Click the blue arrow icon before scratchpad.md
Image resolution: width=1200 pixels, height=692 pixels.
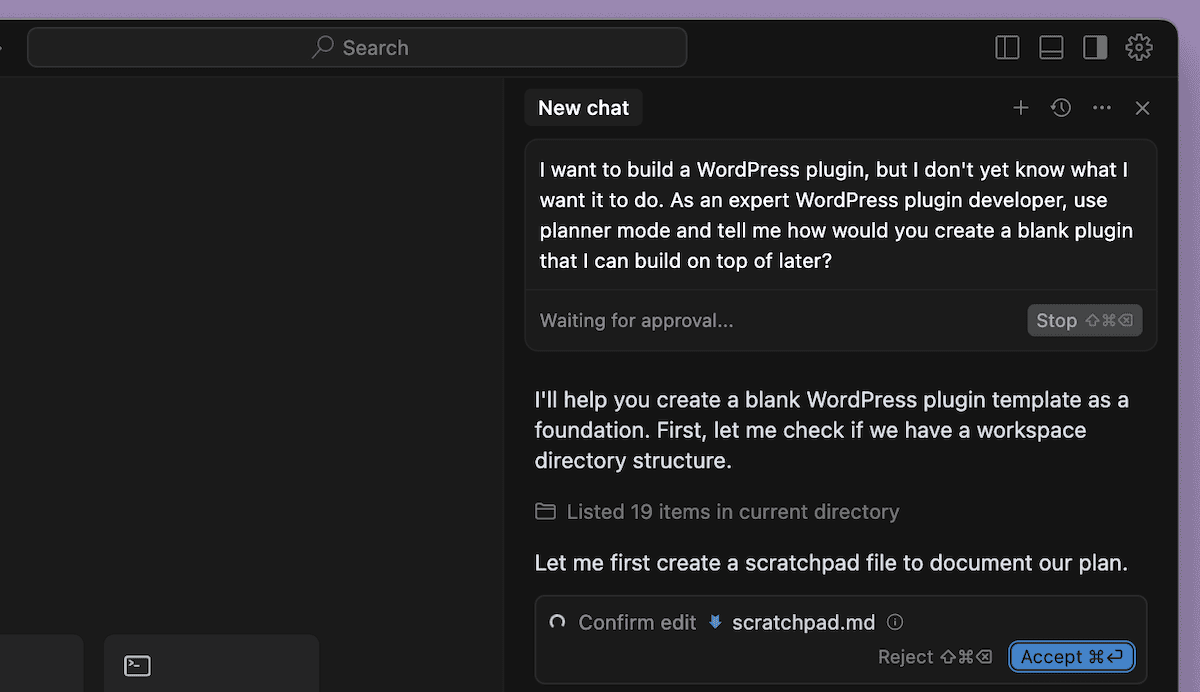pyautogui.click(x=715, y=622)
